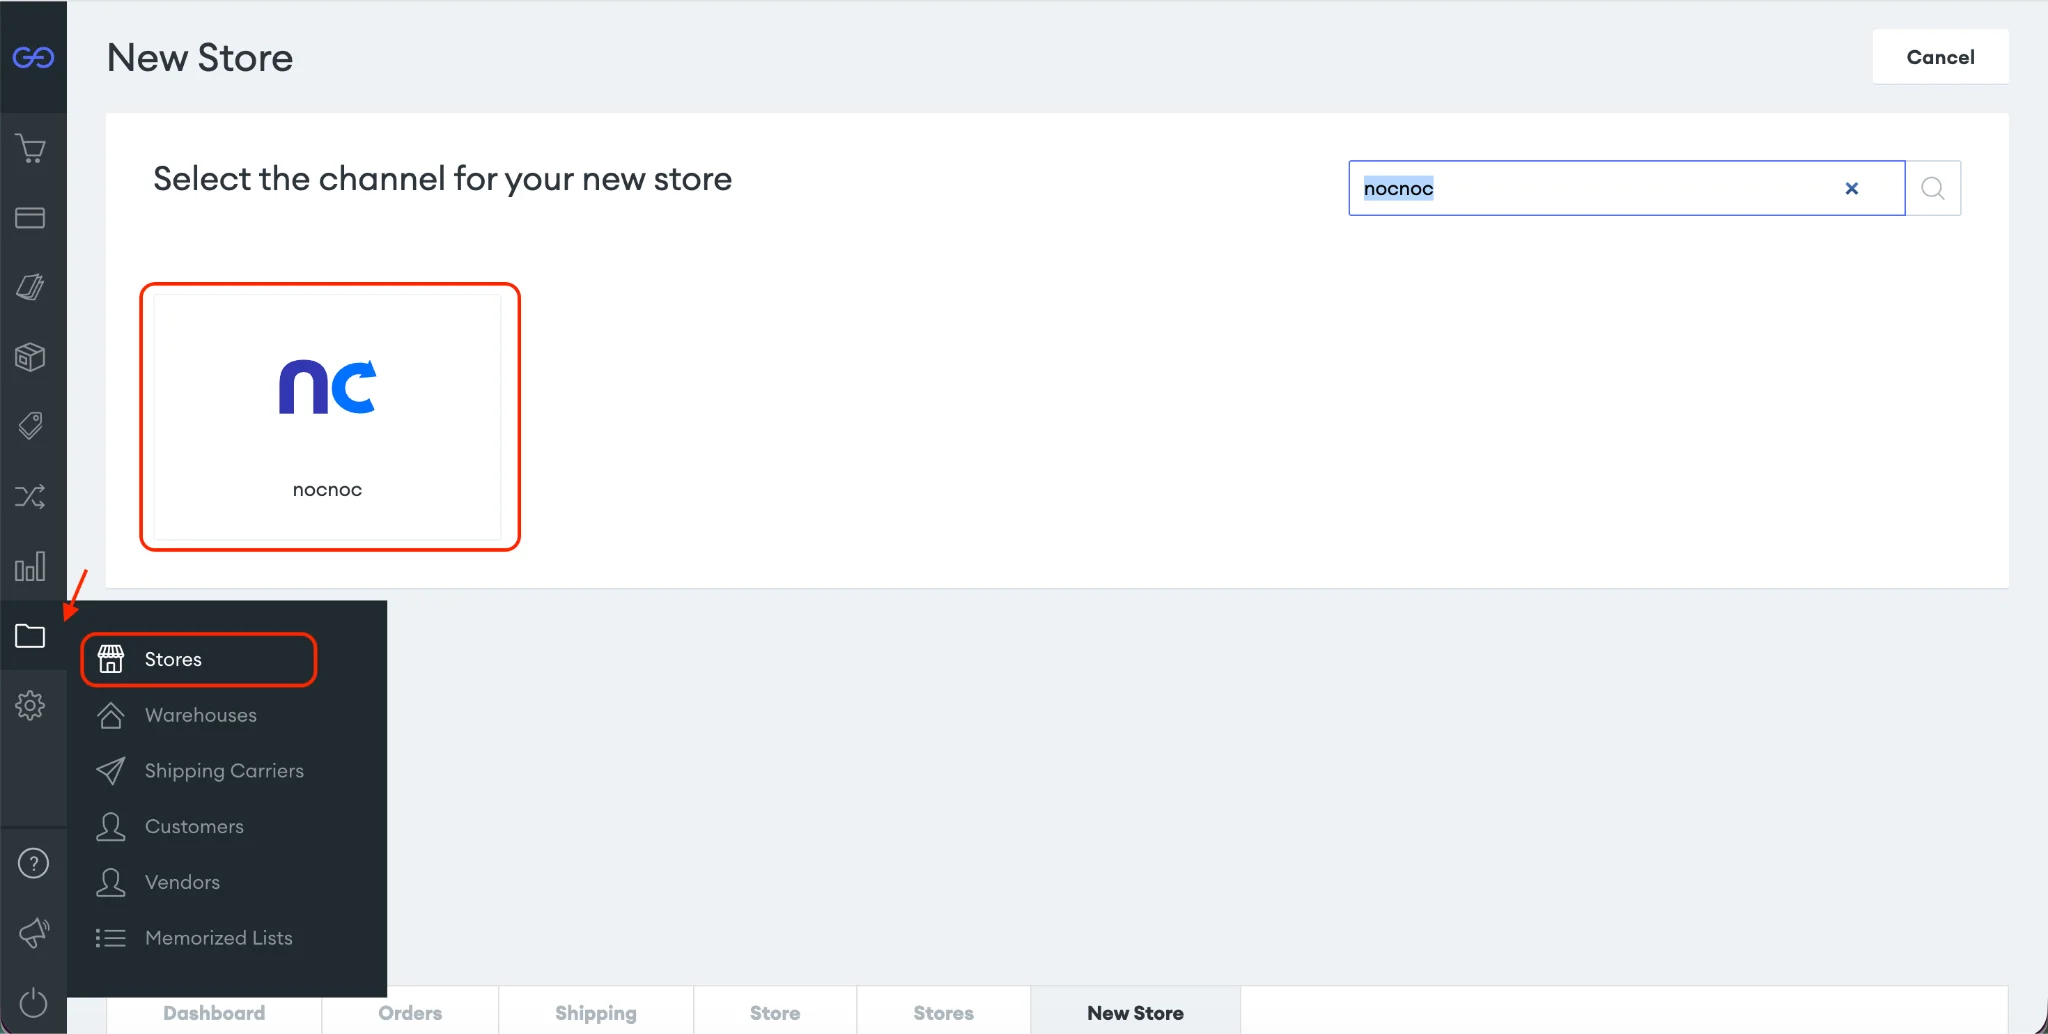Click the app logo in the sidebar
2048x1034 pixels.
point(33,57)
